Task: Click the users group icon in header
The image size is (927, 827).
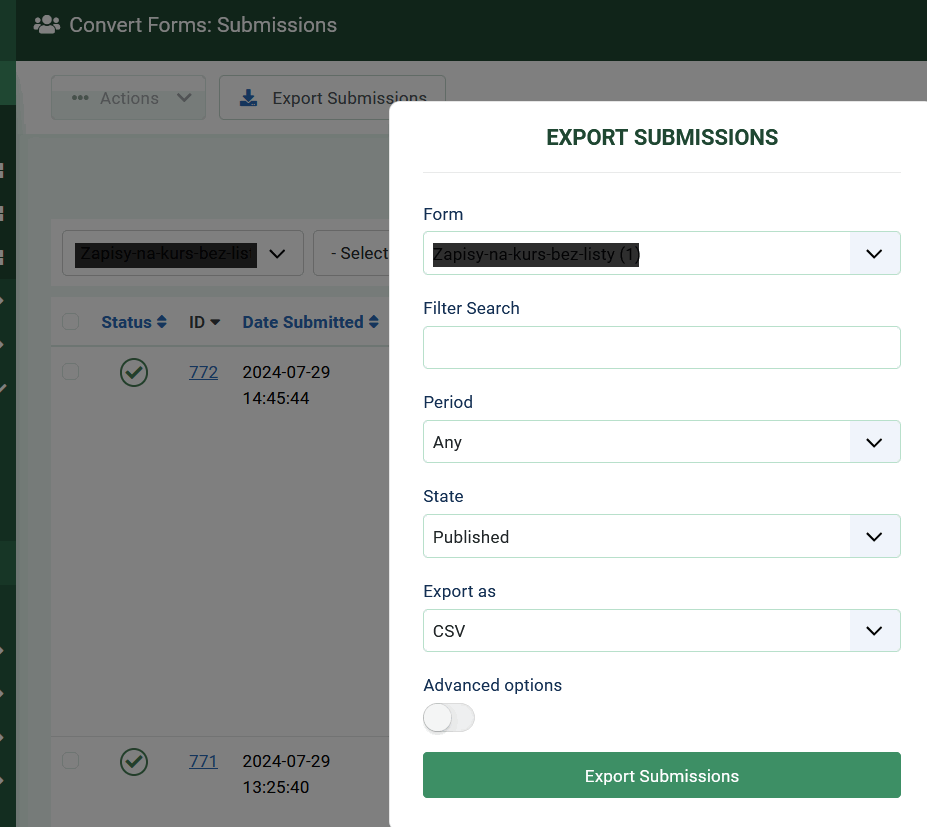Action: click(47, 25)
